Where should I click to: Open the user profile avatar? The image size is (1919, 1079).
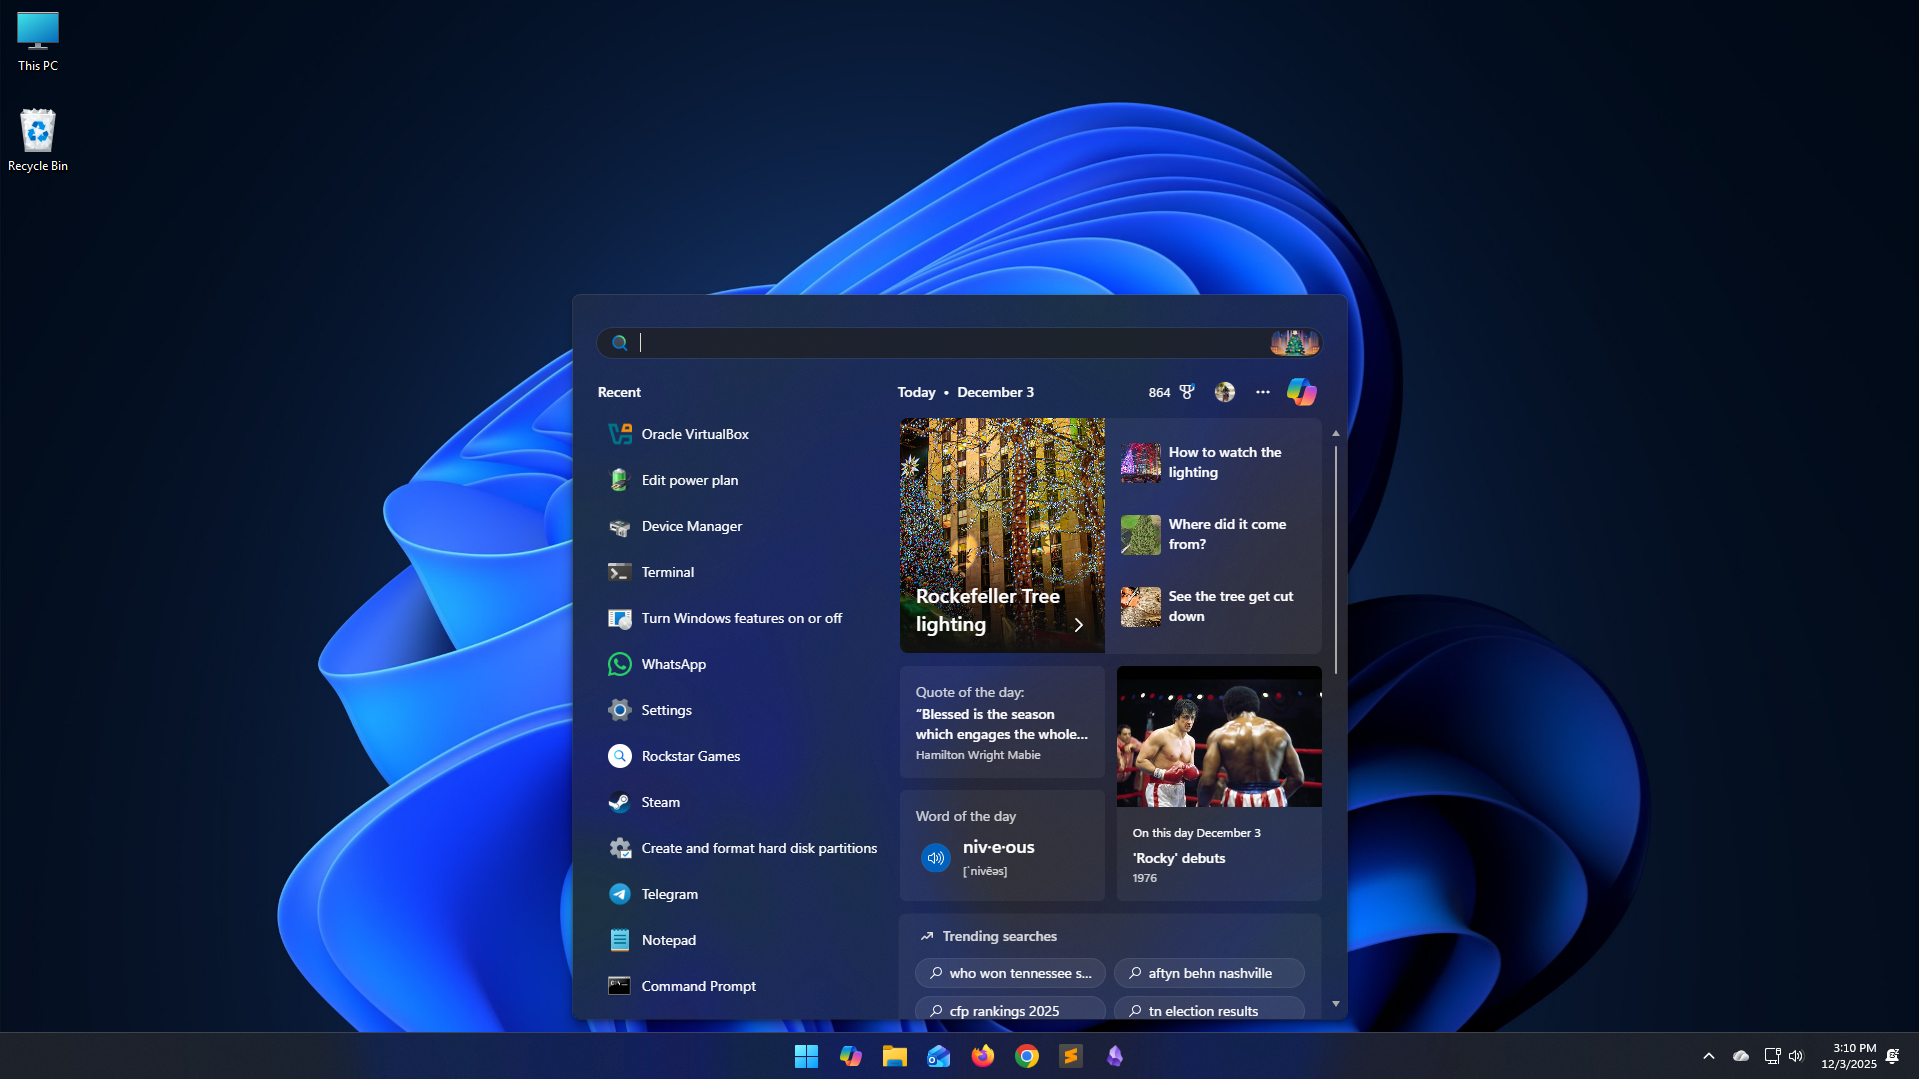1224,392
